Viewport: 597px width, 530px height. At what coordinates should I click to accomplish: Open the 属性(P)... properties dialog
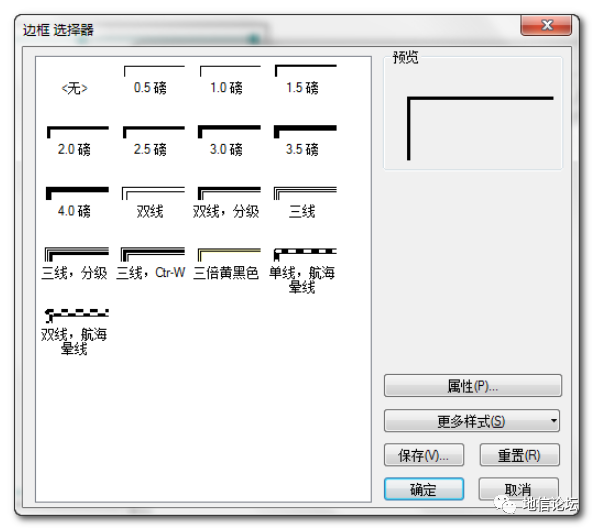click(473, 386)
